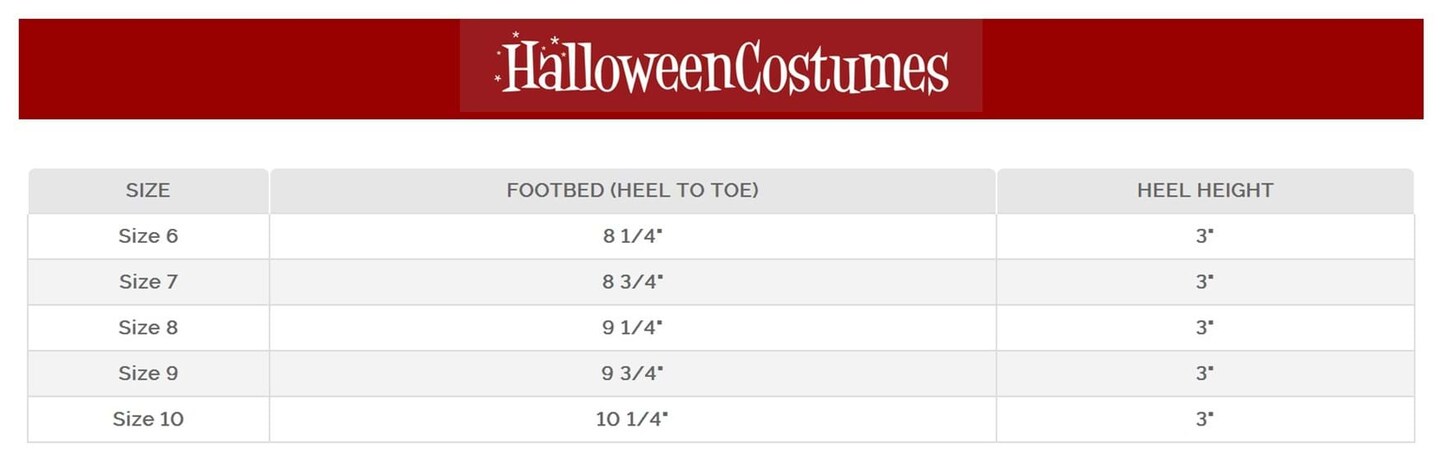Click the Size 8 heel height cell

pyautogui.click(x=1205, y=328)
